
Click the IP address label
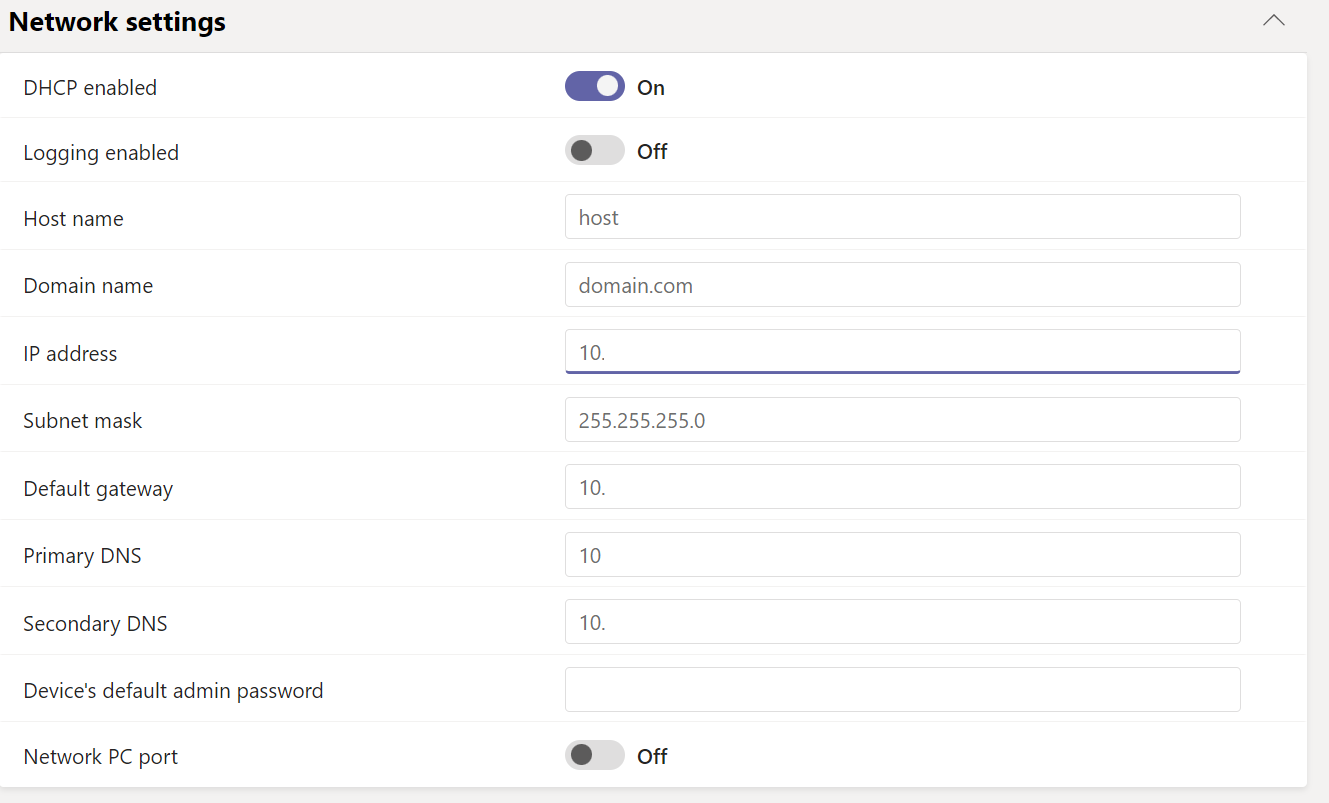[x=70, y=354]
